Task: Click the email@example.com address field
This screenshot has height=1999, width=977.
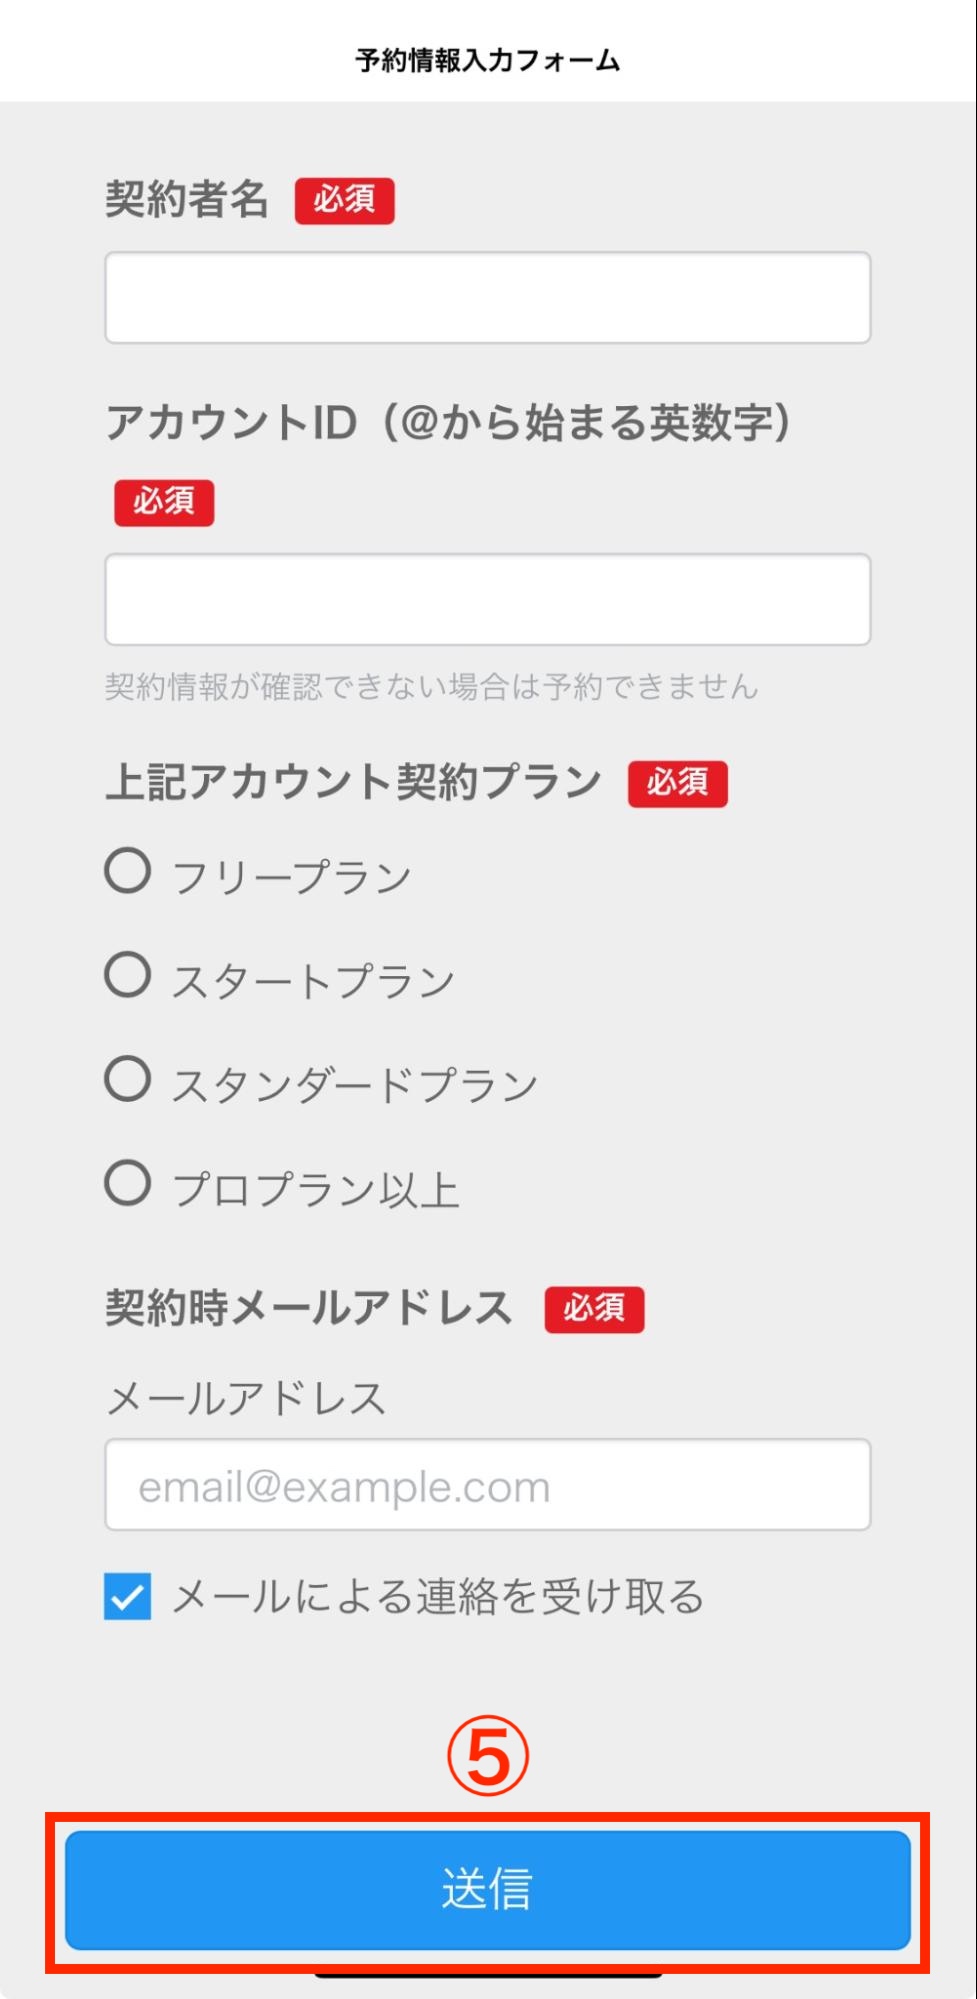Action: pyautogui.click(x=487, y=1485)
